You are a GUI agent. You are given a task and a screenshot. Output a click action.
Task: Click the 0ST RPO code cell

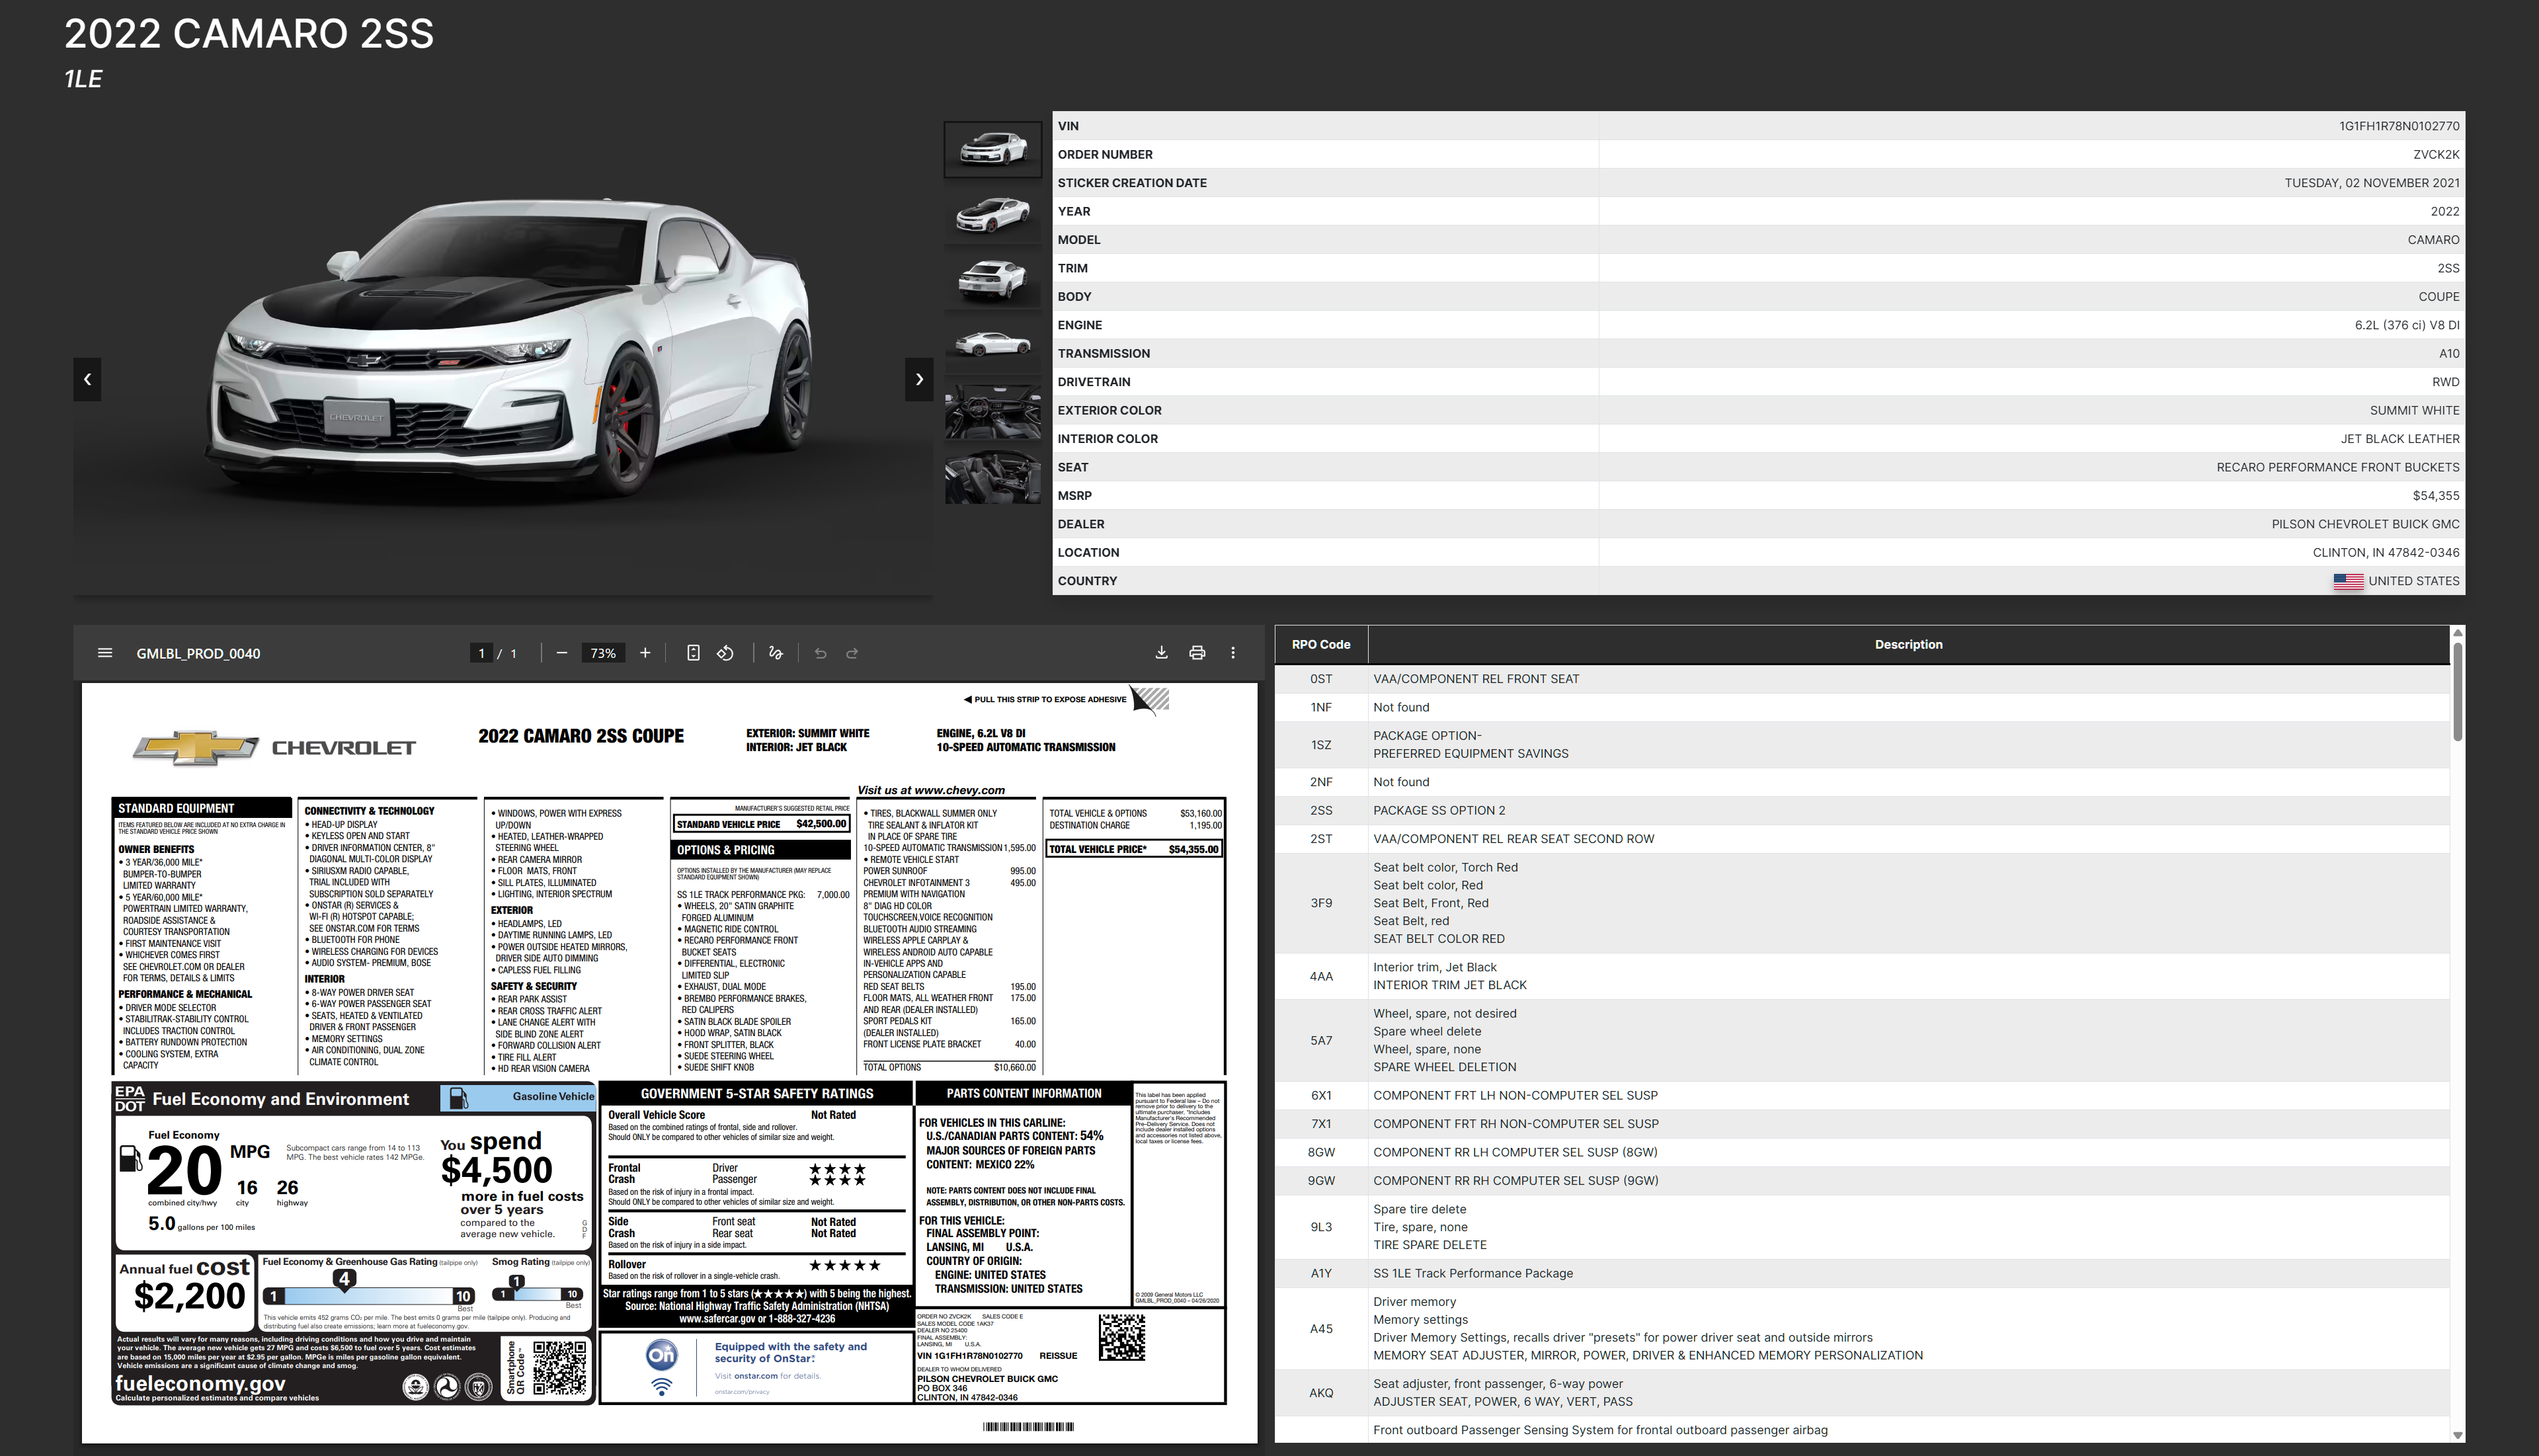[x=1321, y=679]
